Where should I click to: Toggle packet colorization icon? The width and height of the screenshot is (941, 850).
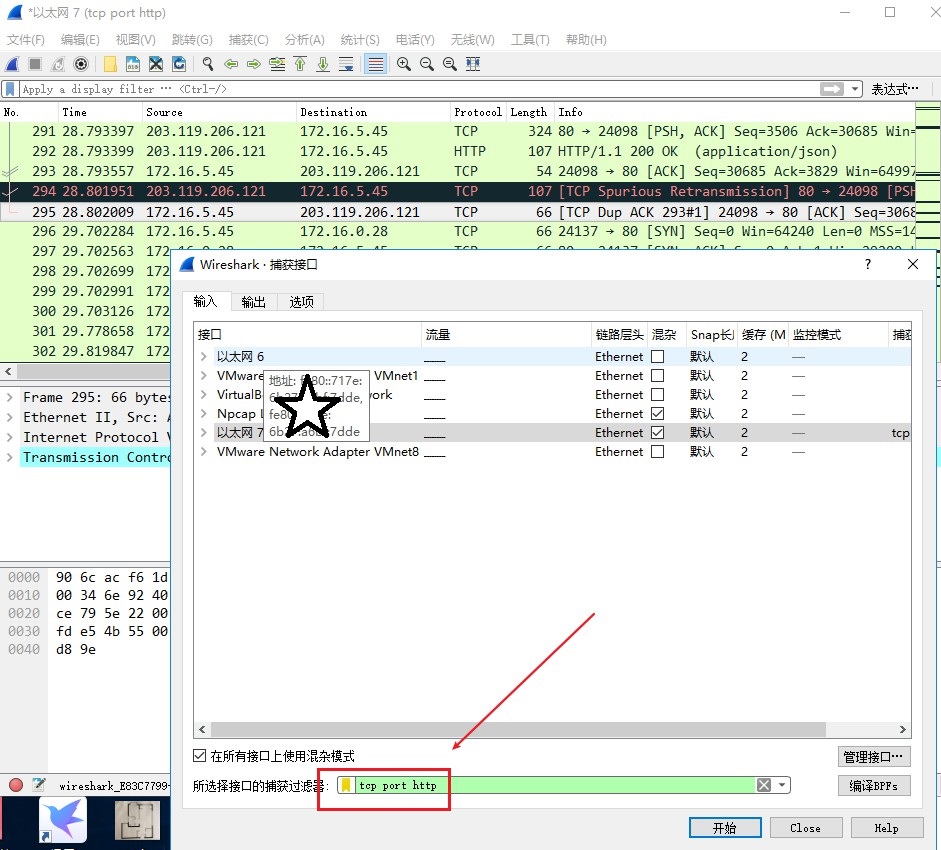coord(376,64)
